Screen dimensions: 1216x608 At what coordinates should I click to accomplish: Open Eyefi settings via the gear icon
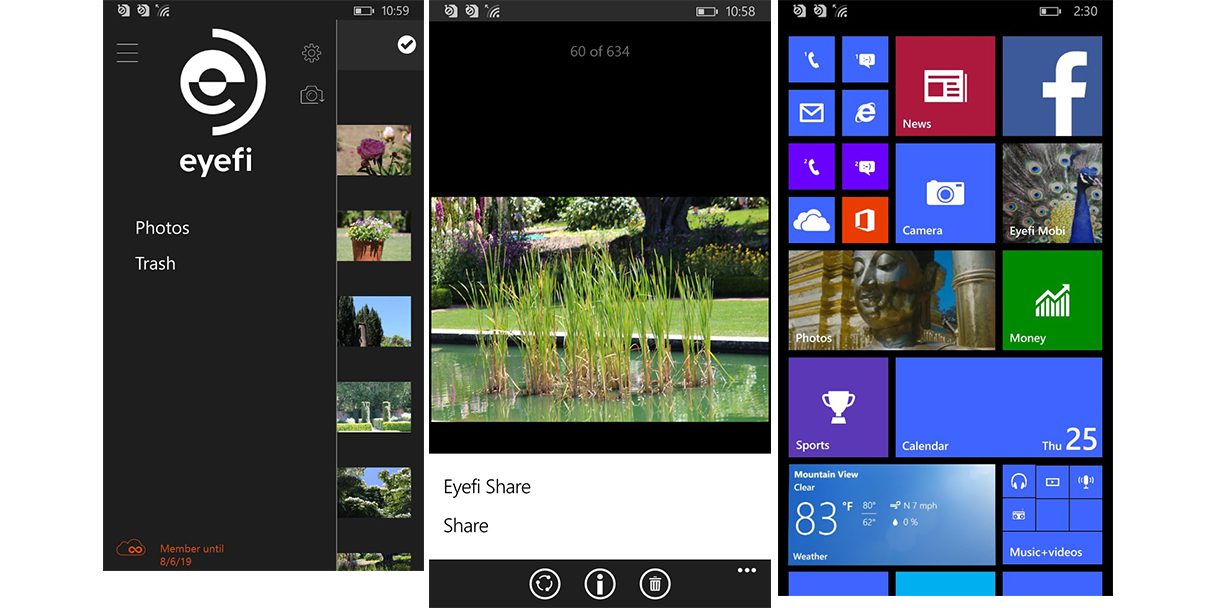point(312,53)
